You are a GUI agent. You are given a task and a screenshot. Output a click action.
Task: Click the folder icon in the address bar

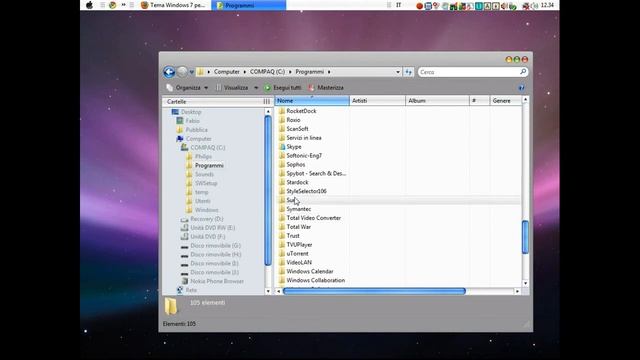[x=200, y=72]
